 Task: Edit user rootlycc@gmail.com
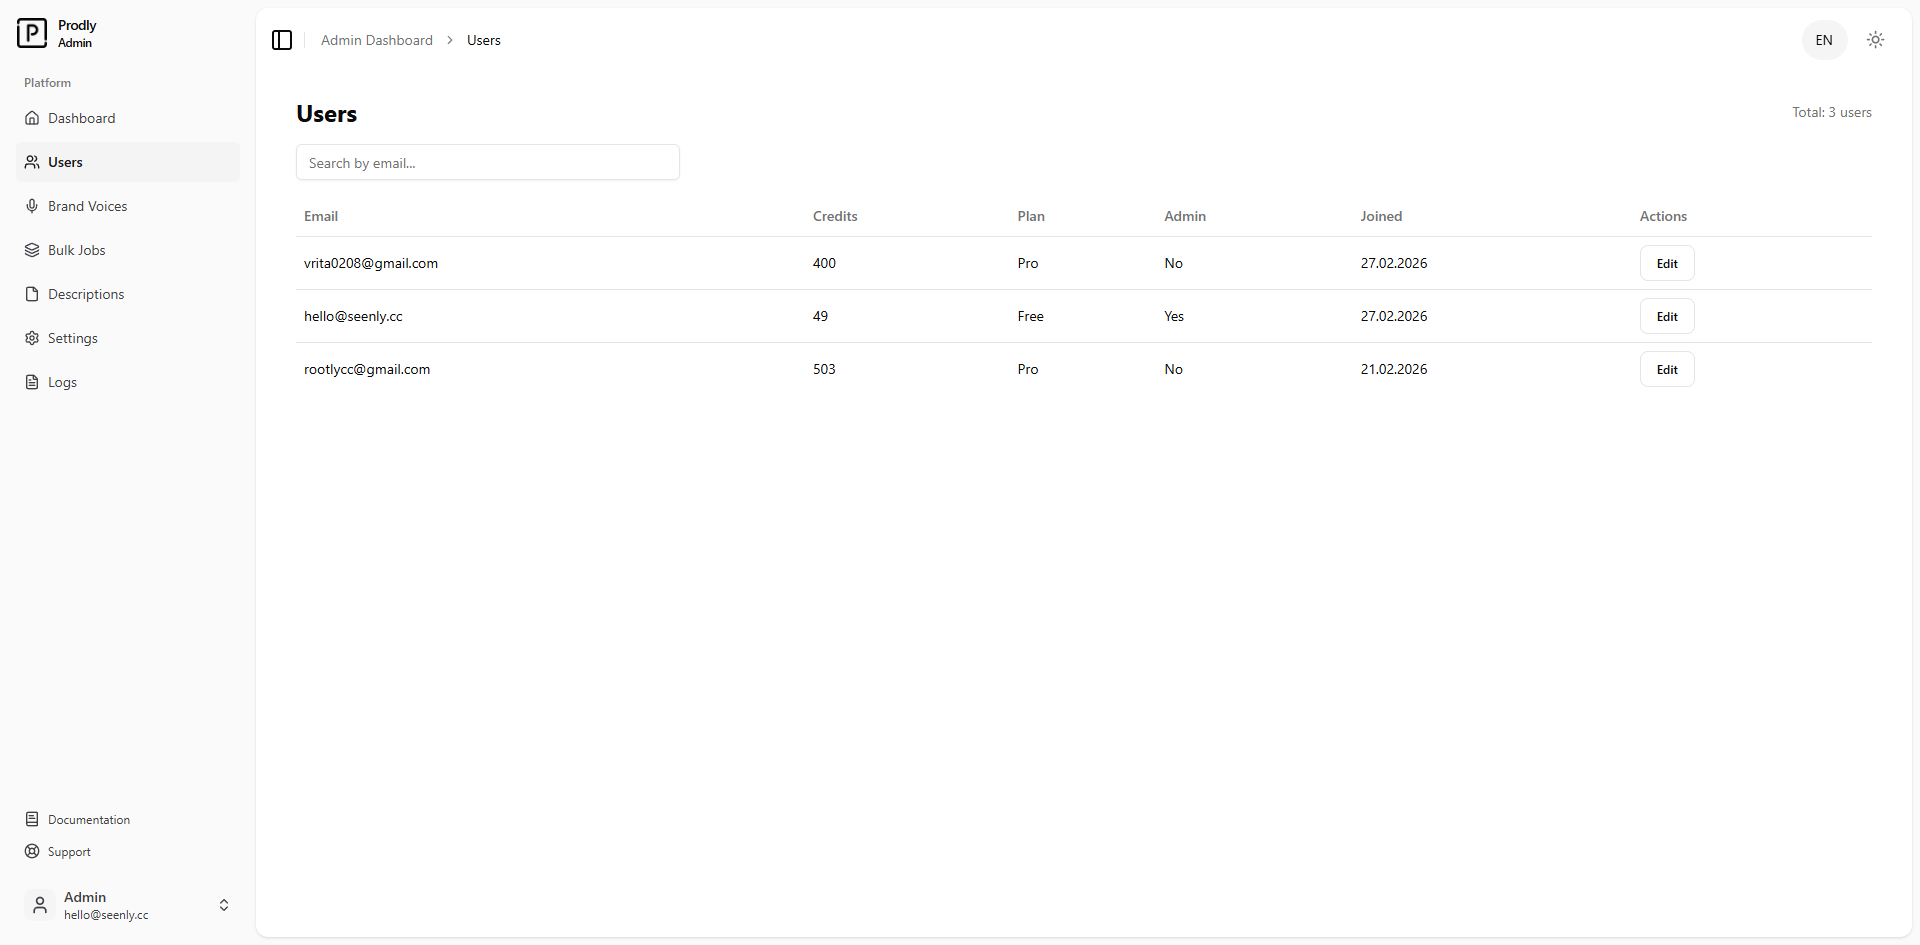[1666, 369]
